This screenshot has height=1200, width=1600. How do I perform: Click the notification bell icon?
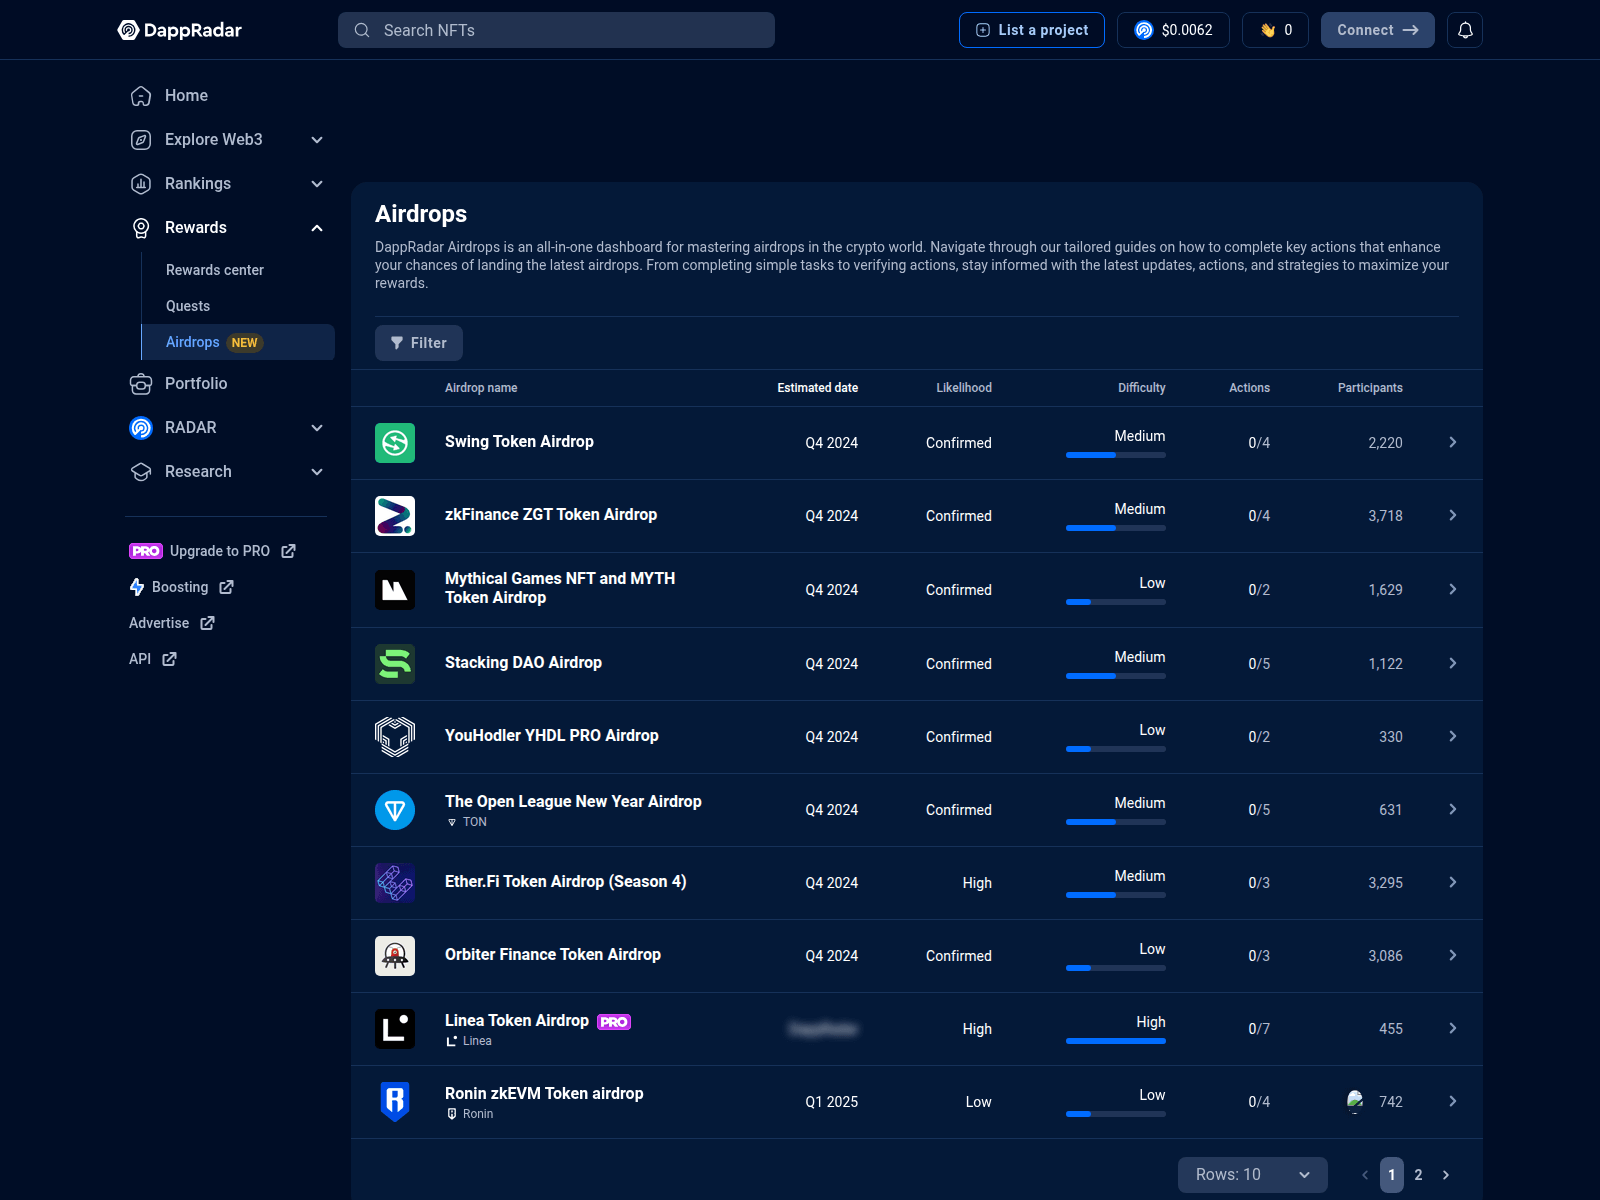tap(1465, 30)
